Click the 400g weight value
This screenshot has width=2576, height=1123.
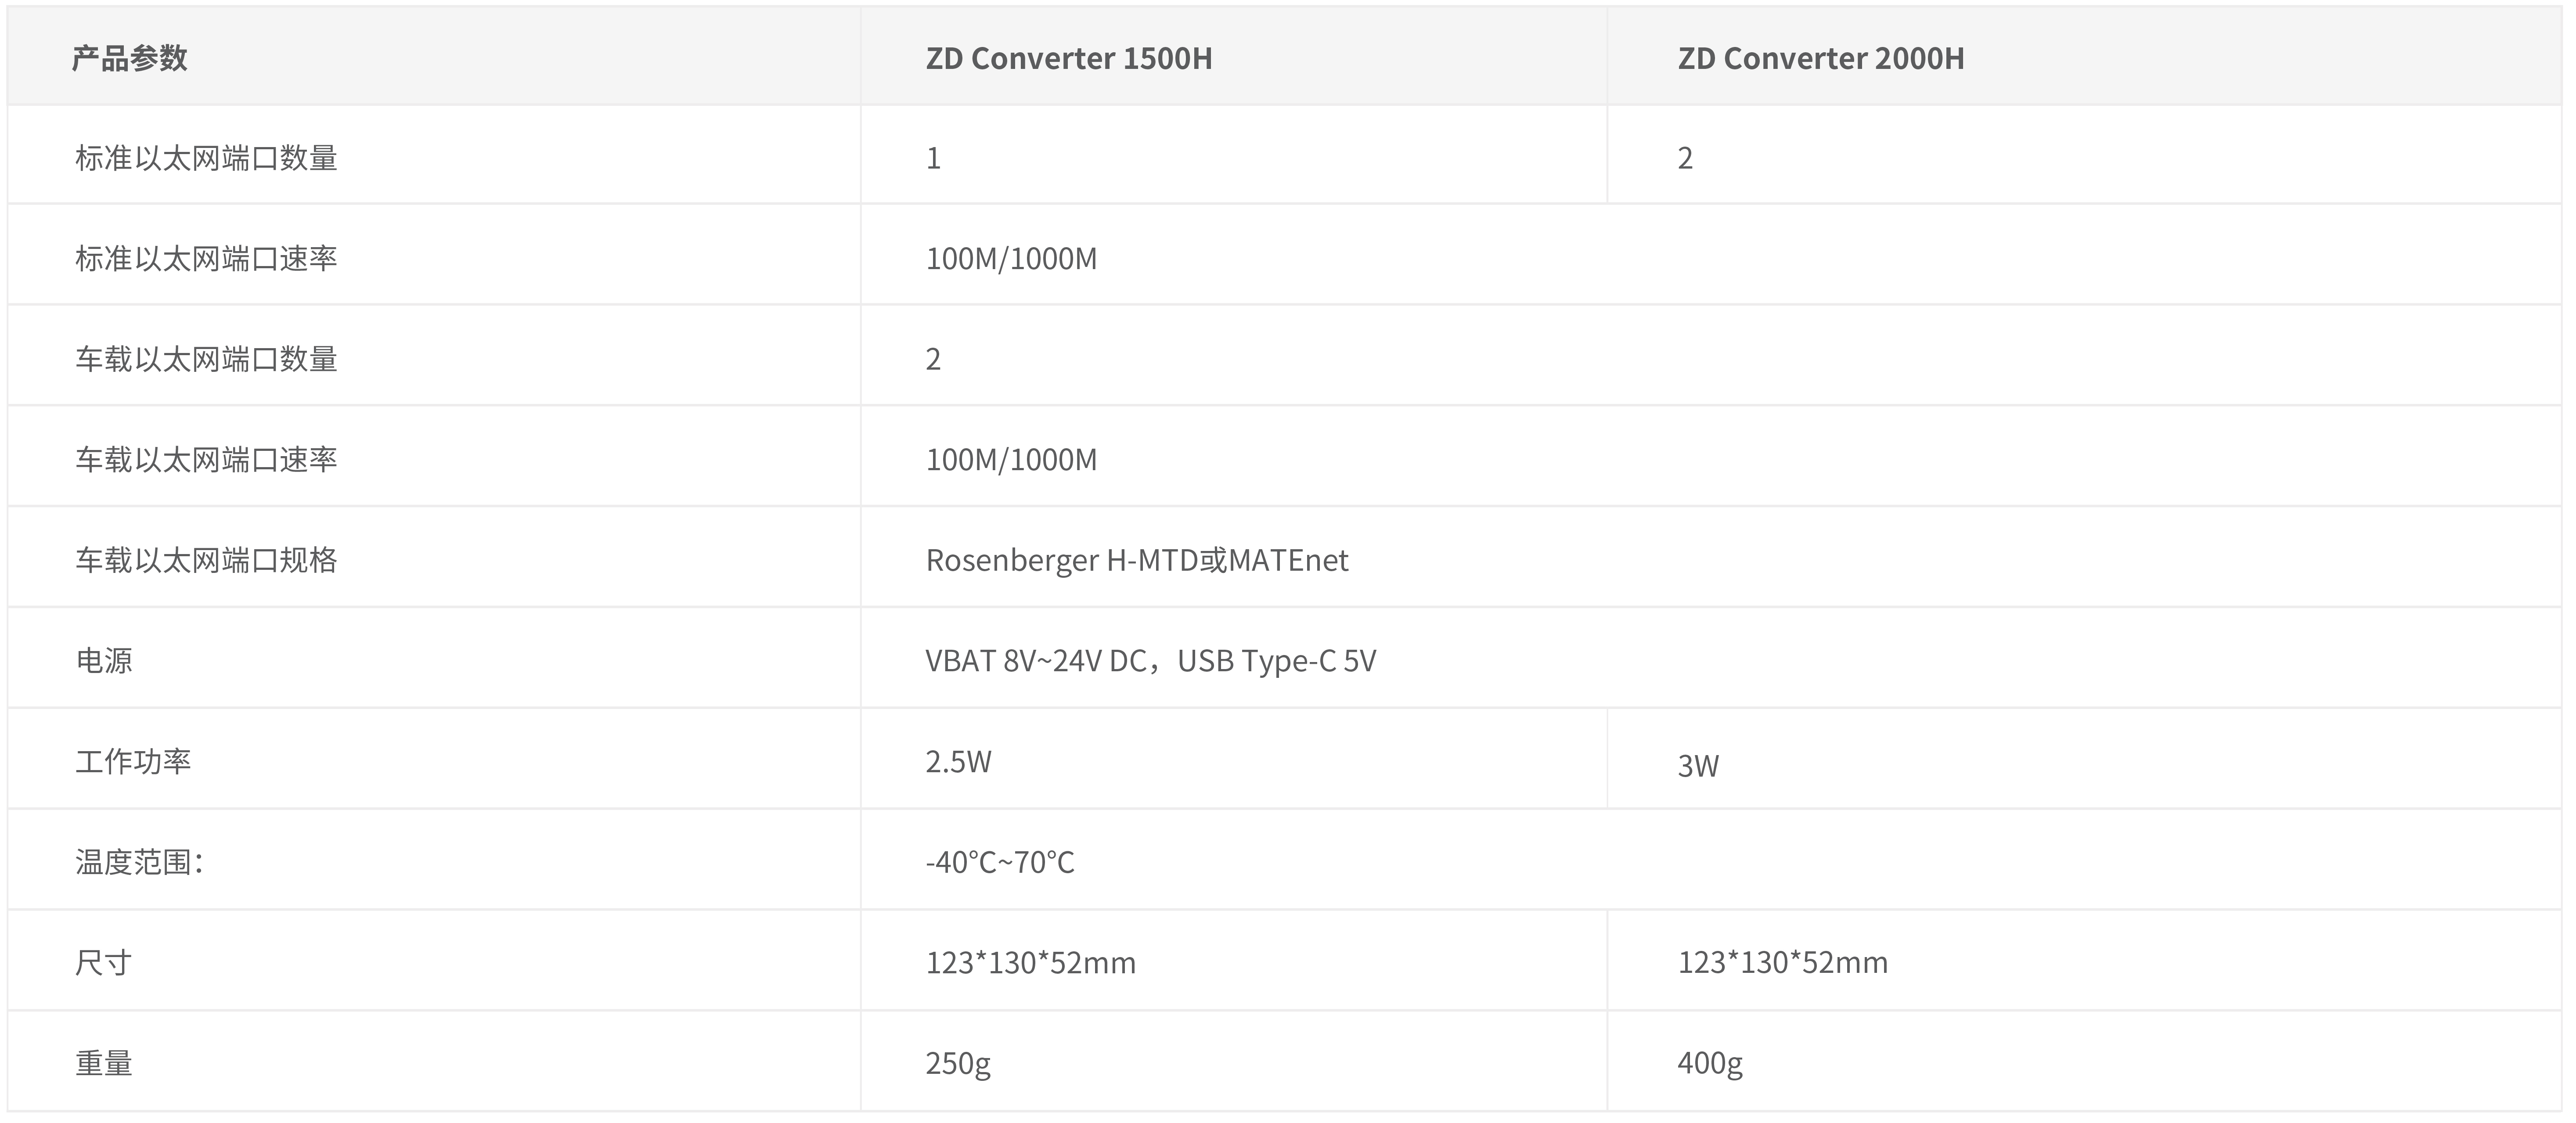click(x=1710, y=1063)
